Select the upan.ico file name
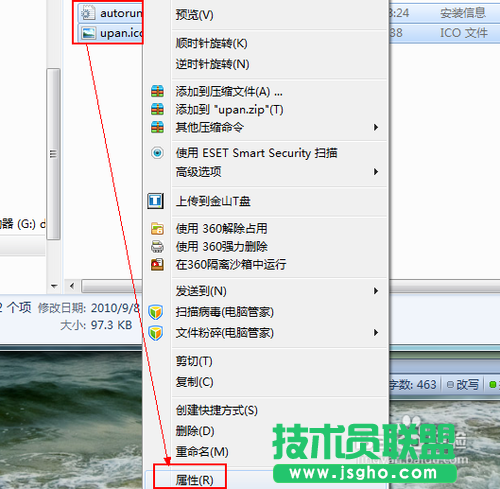500x489 pixels. pos(121,33)
